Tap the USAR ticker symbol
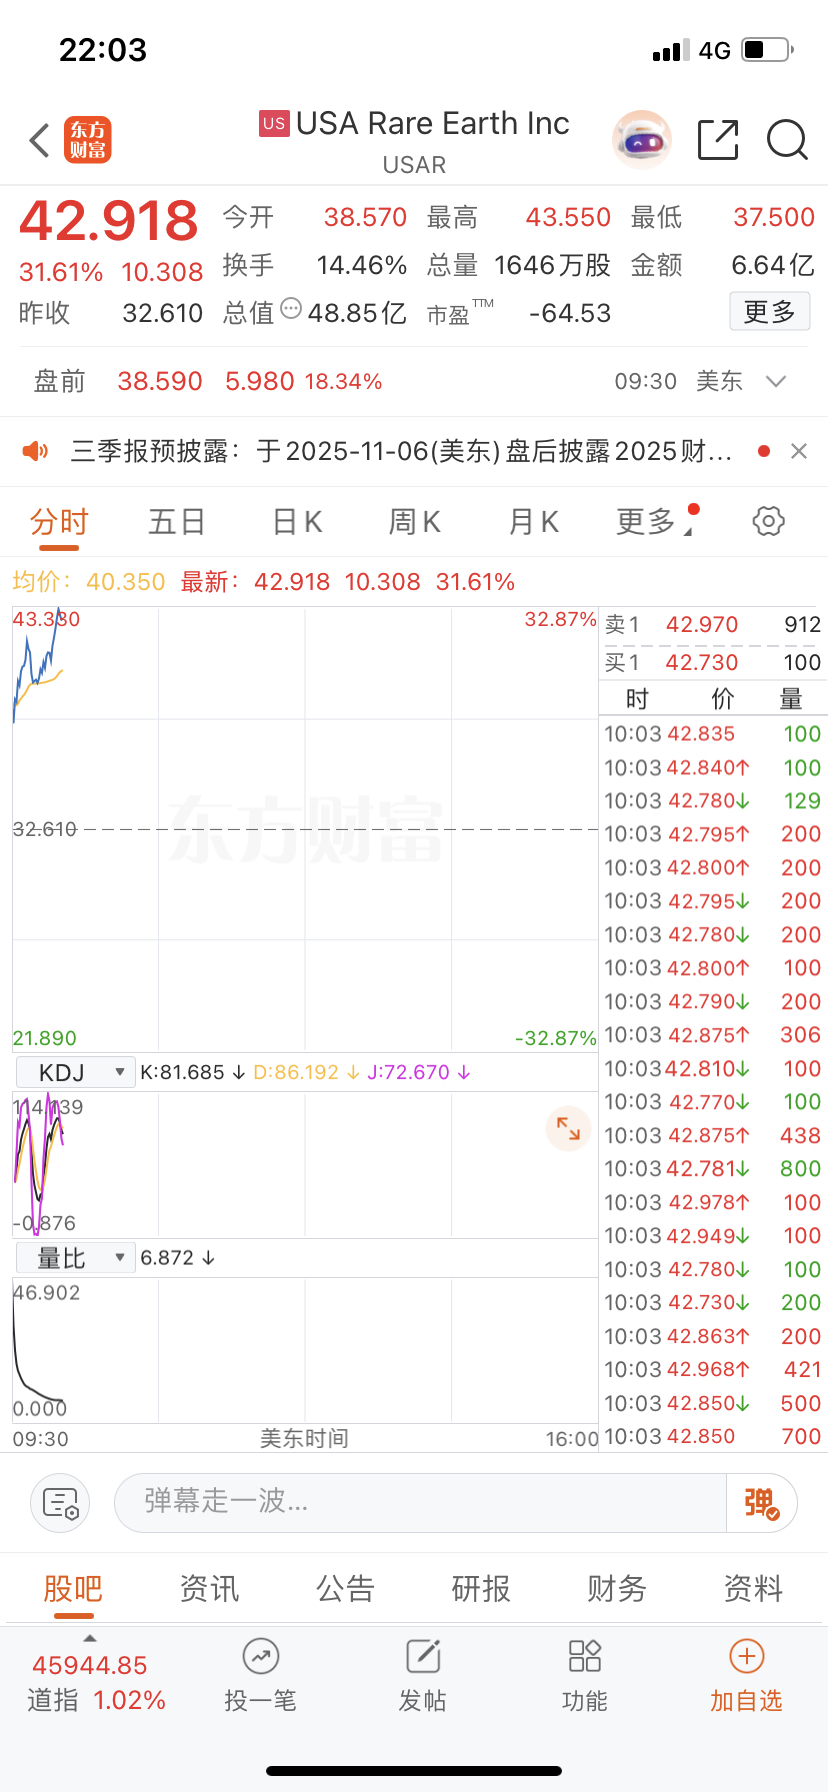 coord(414,165)
